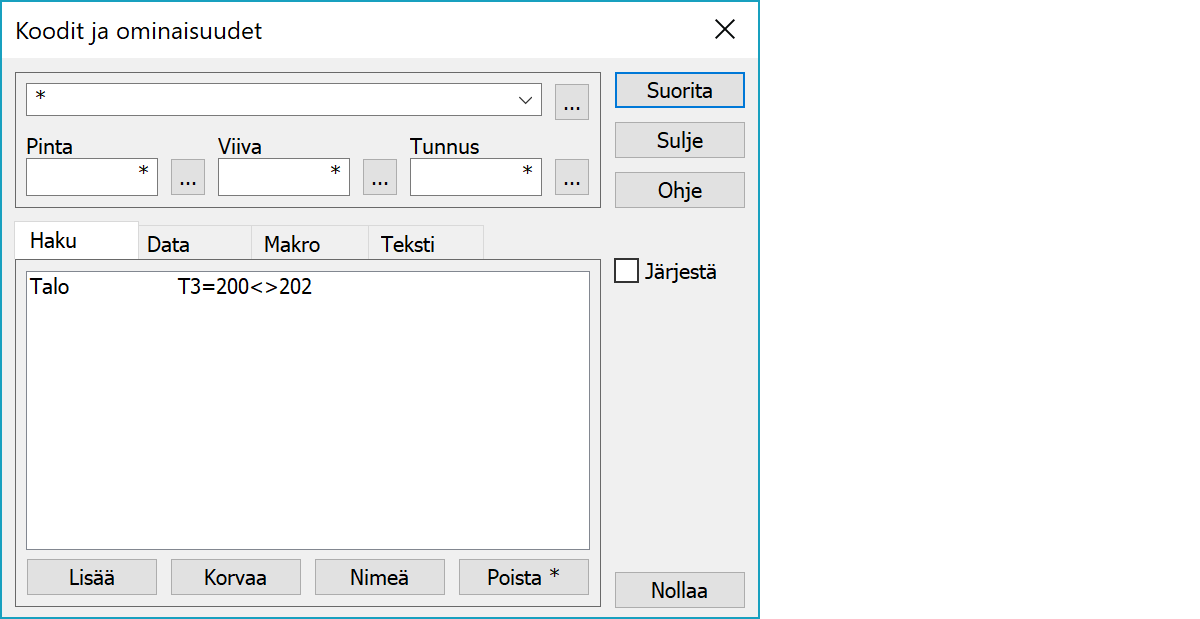Click the browse button beside the top combo box

coord(571,101)
